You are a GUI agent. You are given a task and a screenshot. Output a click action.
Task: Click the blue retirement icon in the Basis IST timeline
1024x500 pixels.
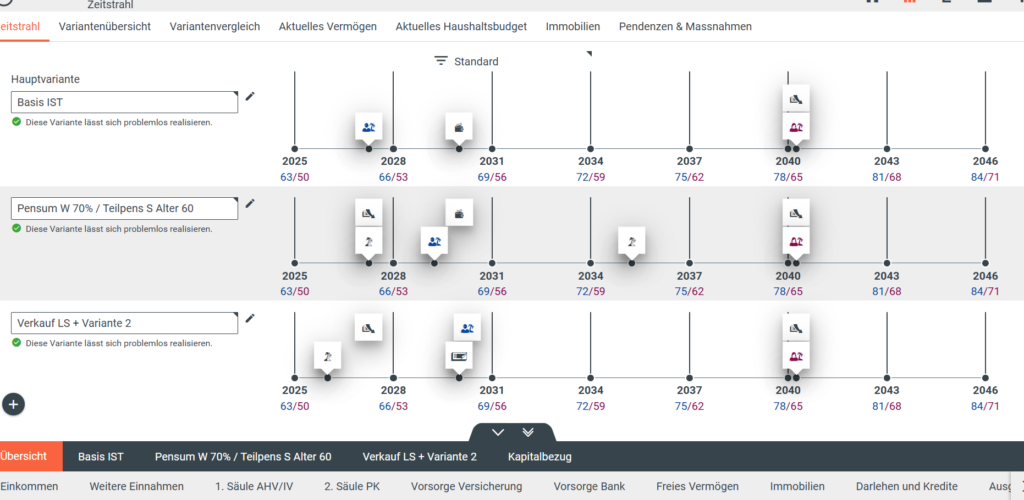[x=369, y=127]
